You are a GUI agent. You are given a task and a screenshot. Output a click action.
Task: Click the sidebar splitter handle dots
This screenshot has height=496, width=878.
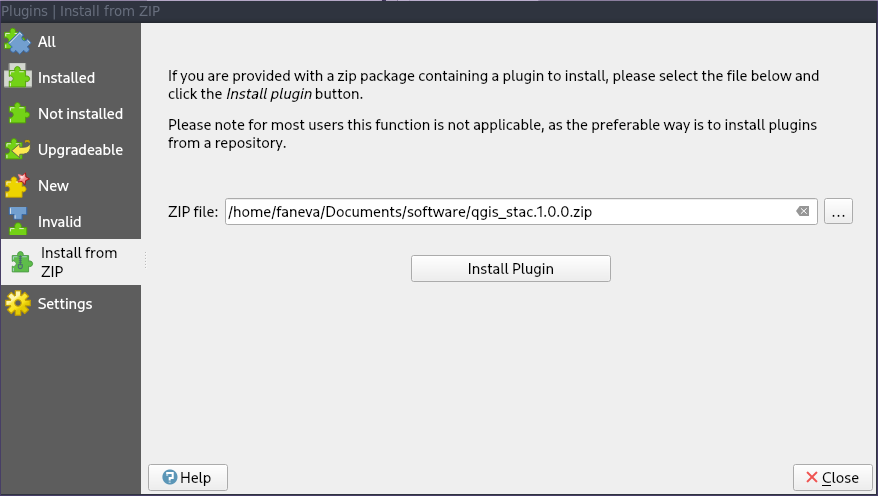(146, 260)
